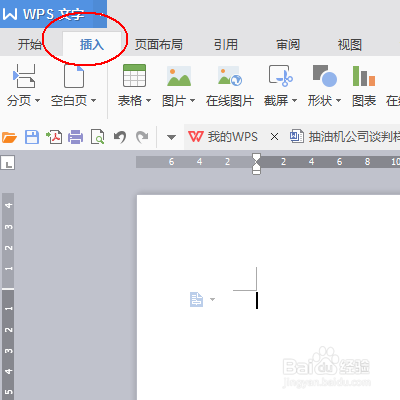400x400 pixels.
Task: Click the 图片 picture icon
Action: coord(179,76)
